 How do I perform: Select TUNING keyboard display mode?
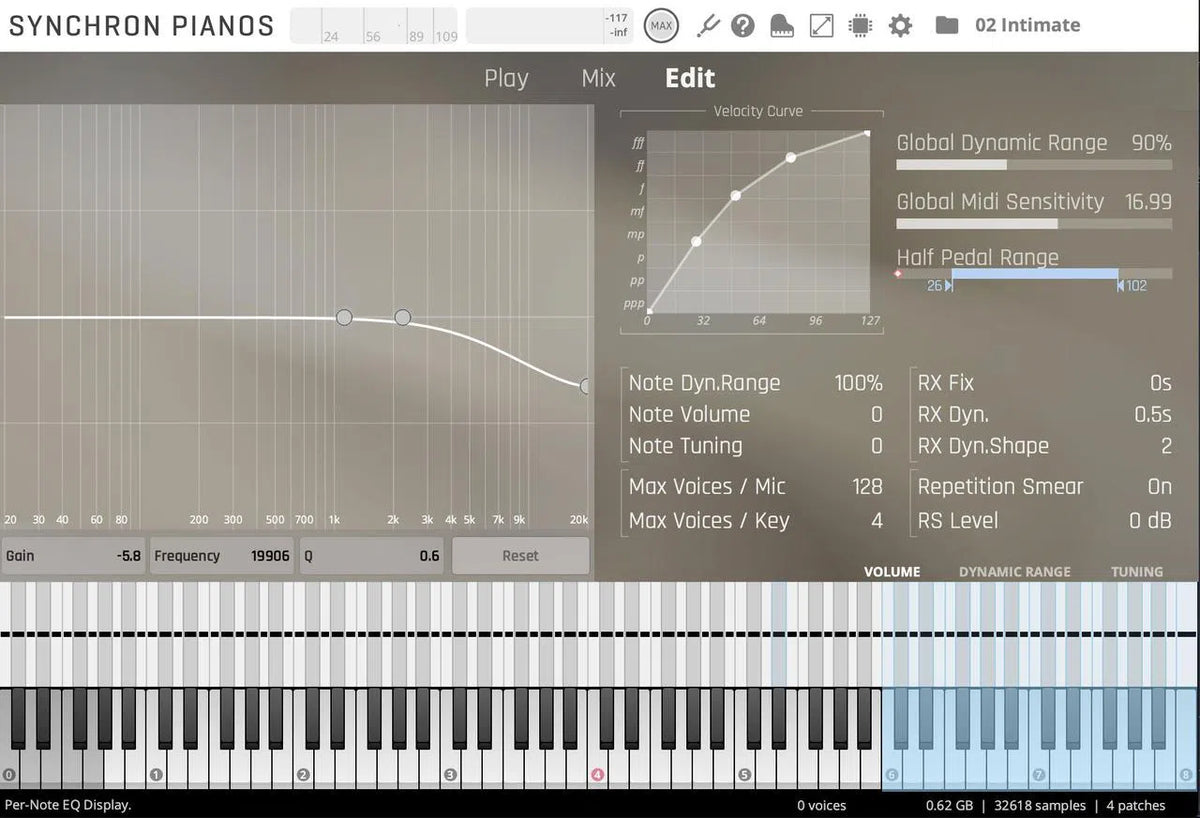point(1136,572)
